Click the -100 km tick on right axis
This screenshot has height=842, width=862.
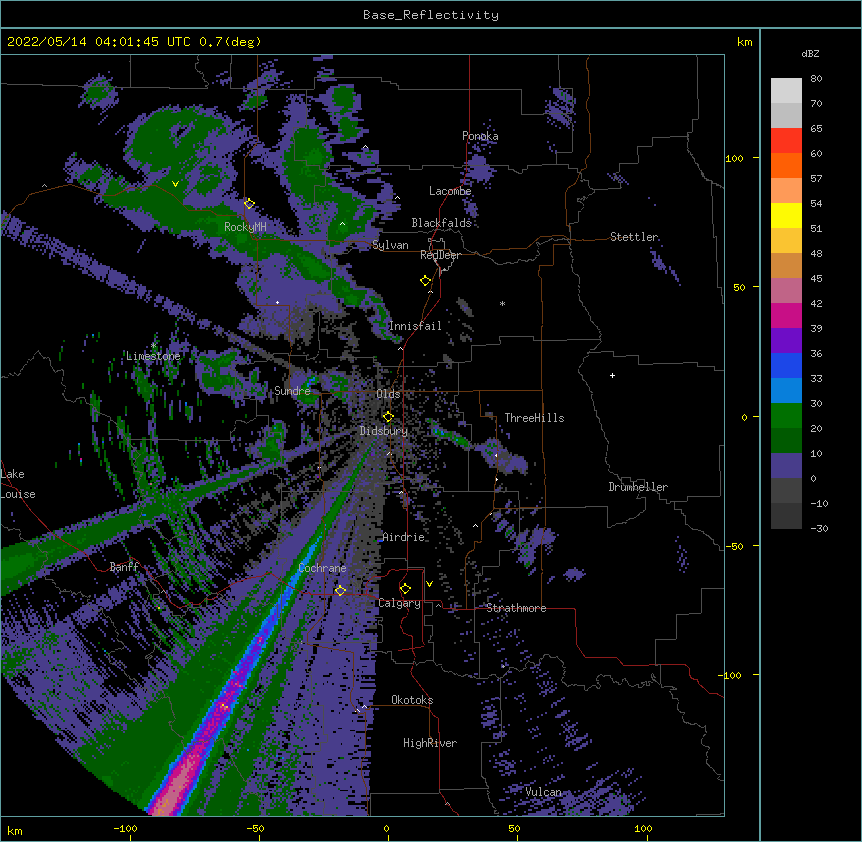tap(730, 675)
